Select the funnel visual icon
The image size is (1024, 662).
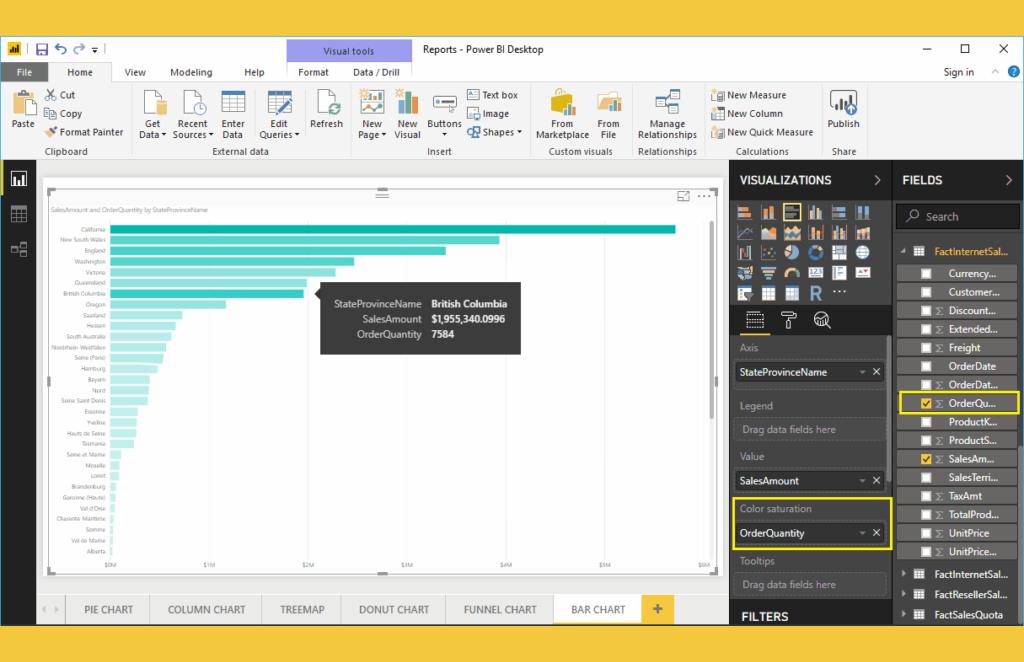(768, 273)
